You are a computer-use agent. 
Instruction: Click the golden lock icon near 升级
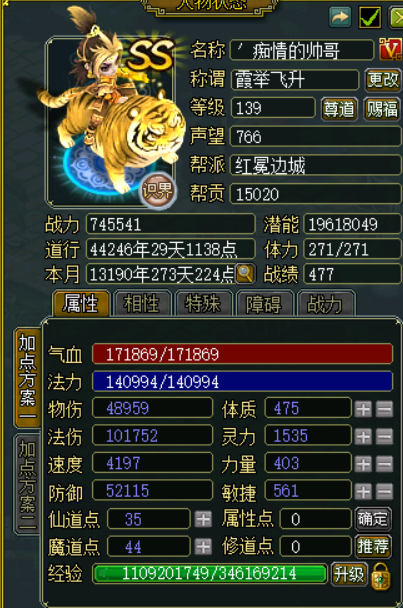(x=381, y=577)
